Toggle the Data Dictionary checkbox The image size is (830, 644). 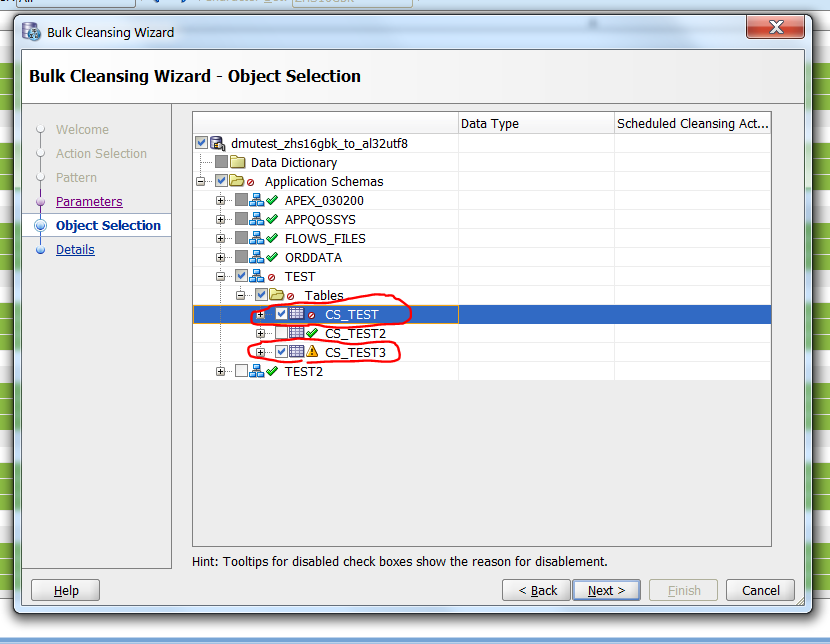point(221,162)
